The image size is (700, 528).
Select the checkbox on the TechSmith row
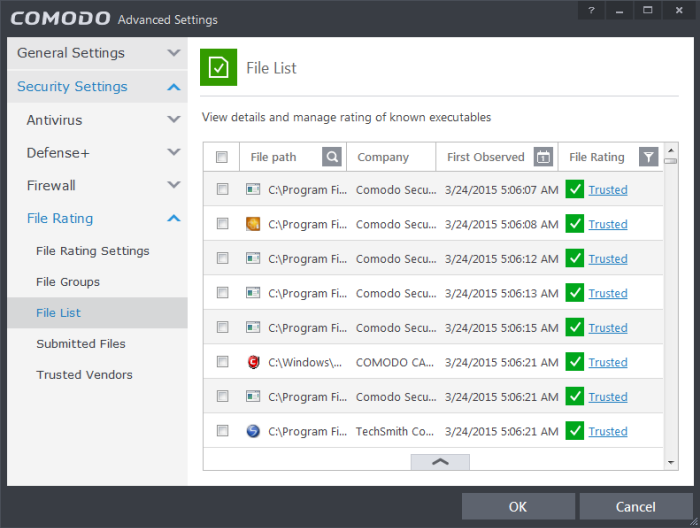coord(222,431)
